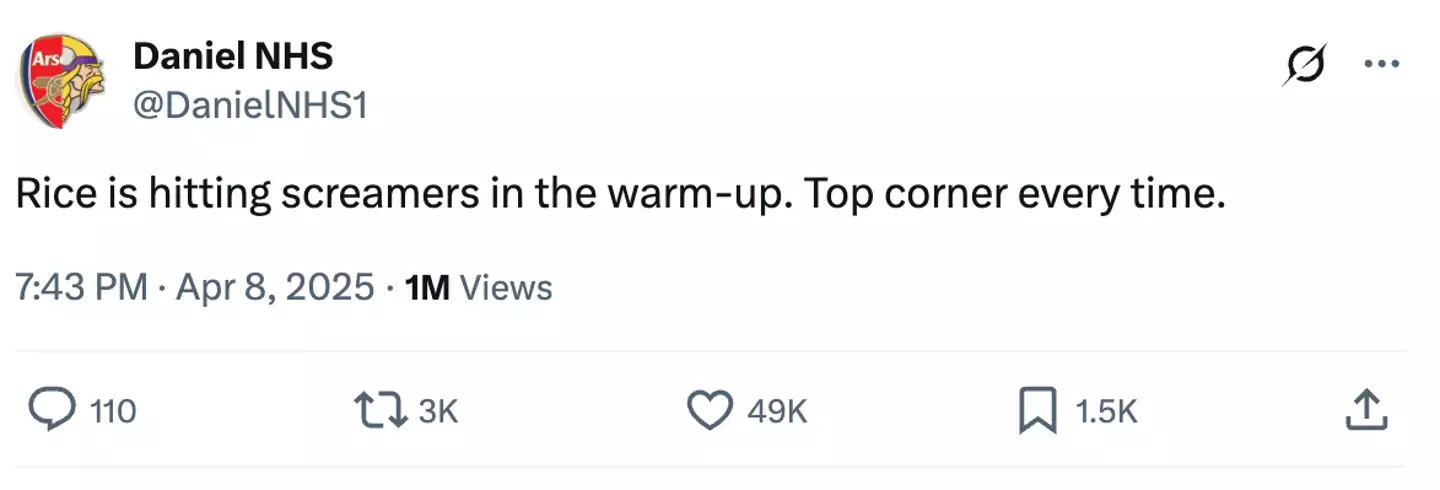The width and height of the screenshot is (1440, 490).
Task: Click the 110 replies count
Action: point(113,411)
